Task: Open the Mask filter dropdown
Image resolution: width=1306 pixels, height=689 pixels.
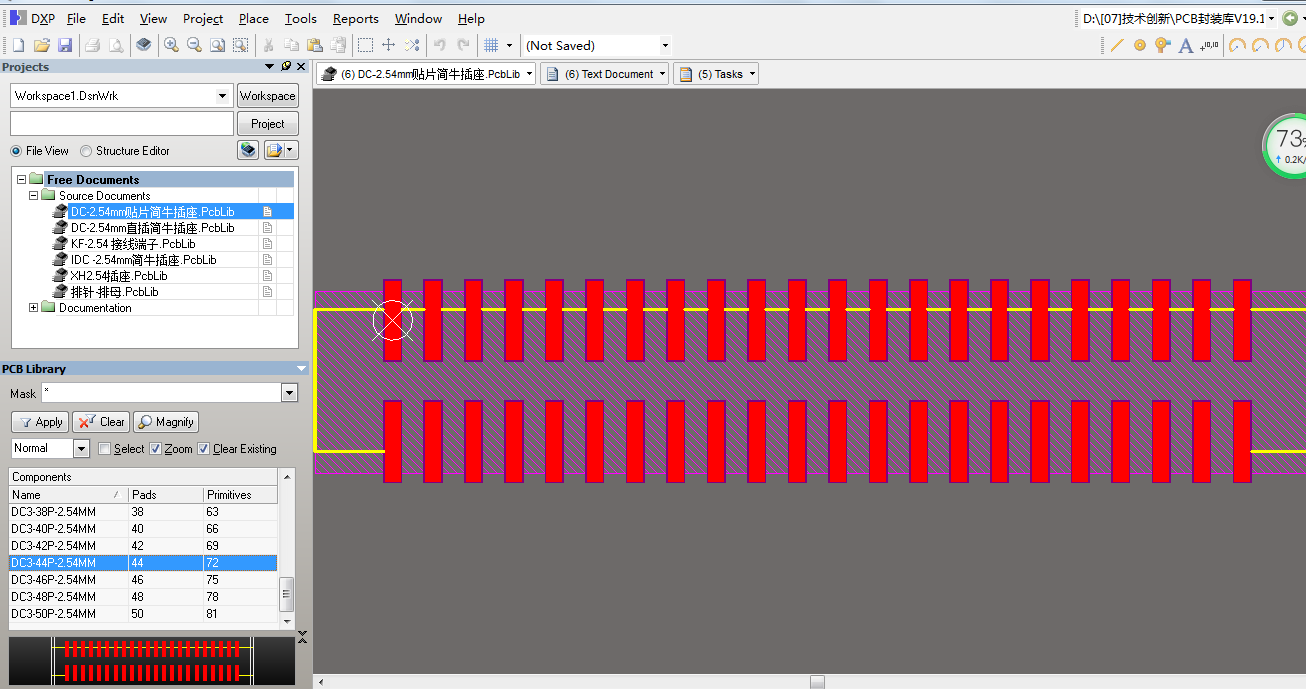Action: (289, 393)
